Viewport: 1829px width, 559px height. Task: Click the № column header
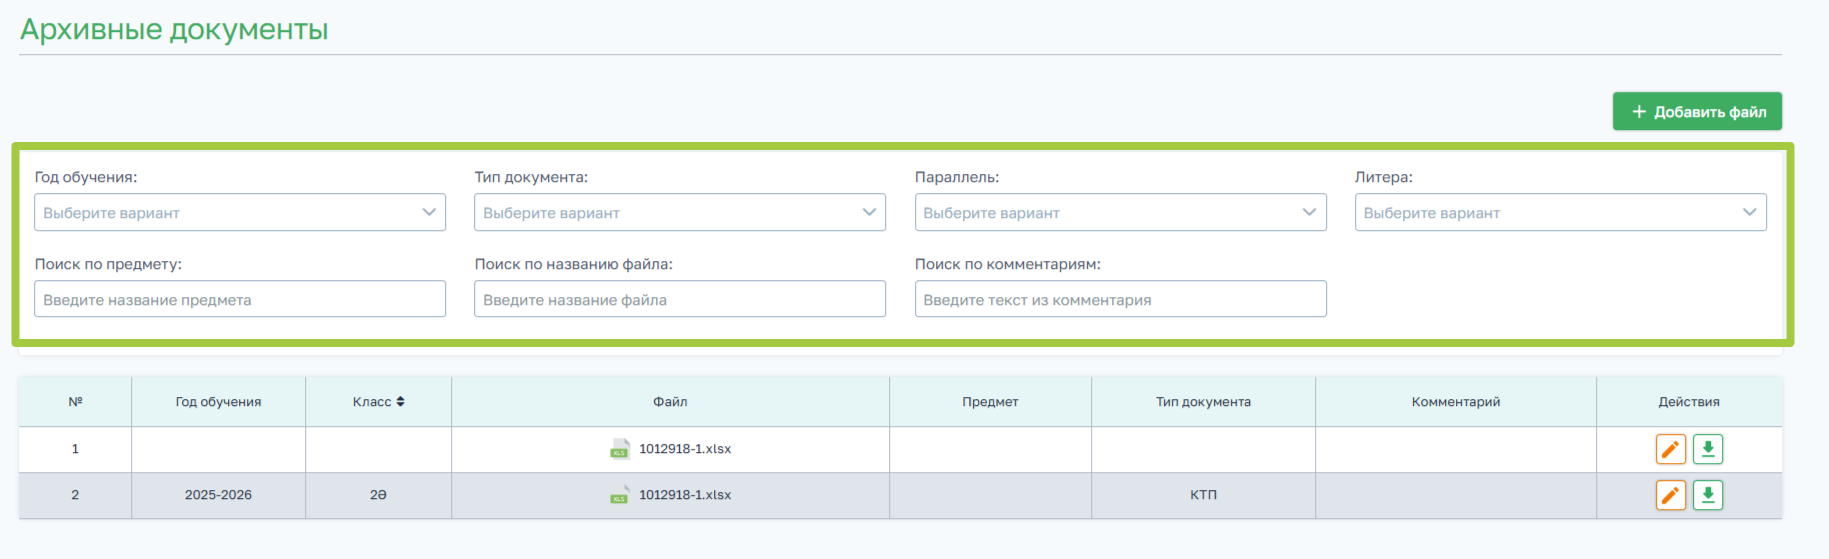tap(75, 402)
